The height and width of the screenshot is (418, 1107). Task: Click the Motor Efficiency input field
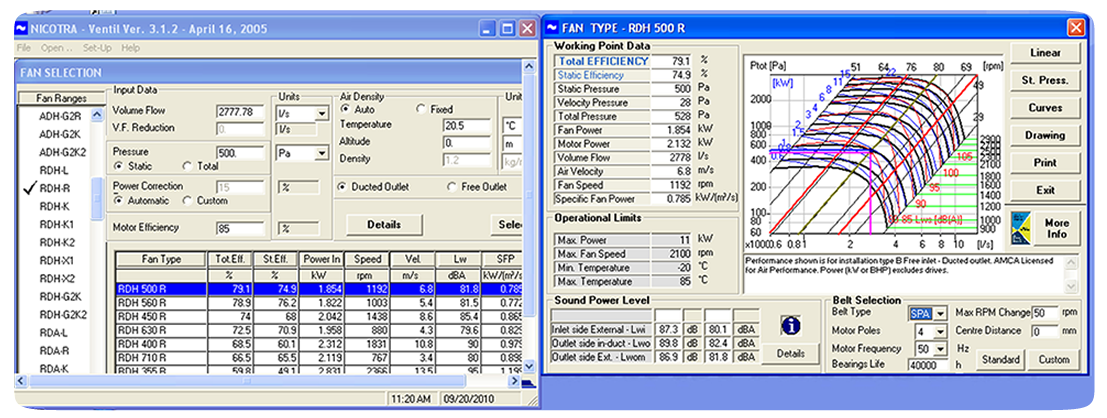[x=241, y=228]
